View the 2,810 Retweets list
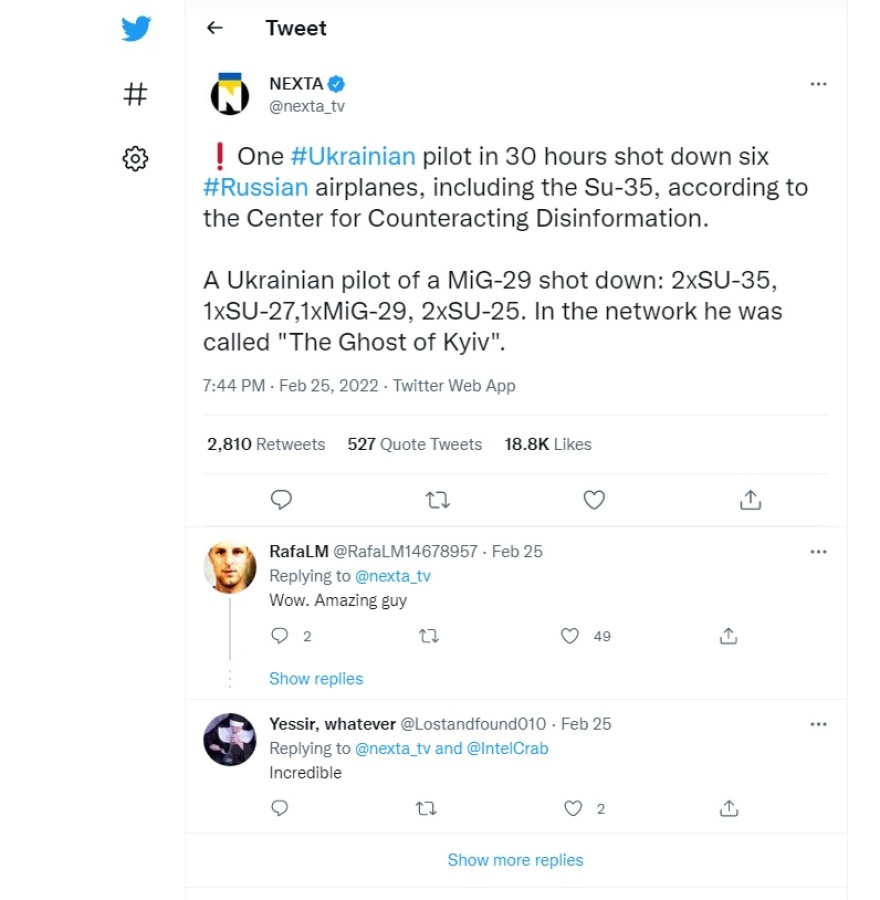Image resolution: width=880 pixels, height=900 pixels. click(x=266, y=444)
